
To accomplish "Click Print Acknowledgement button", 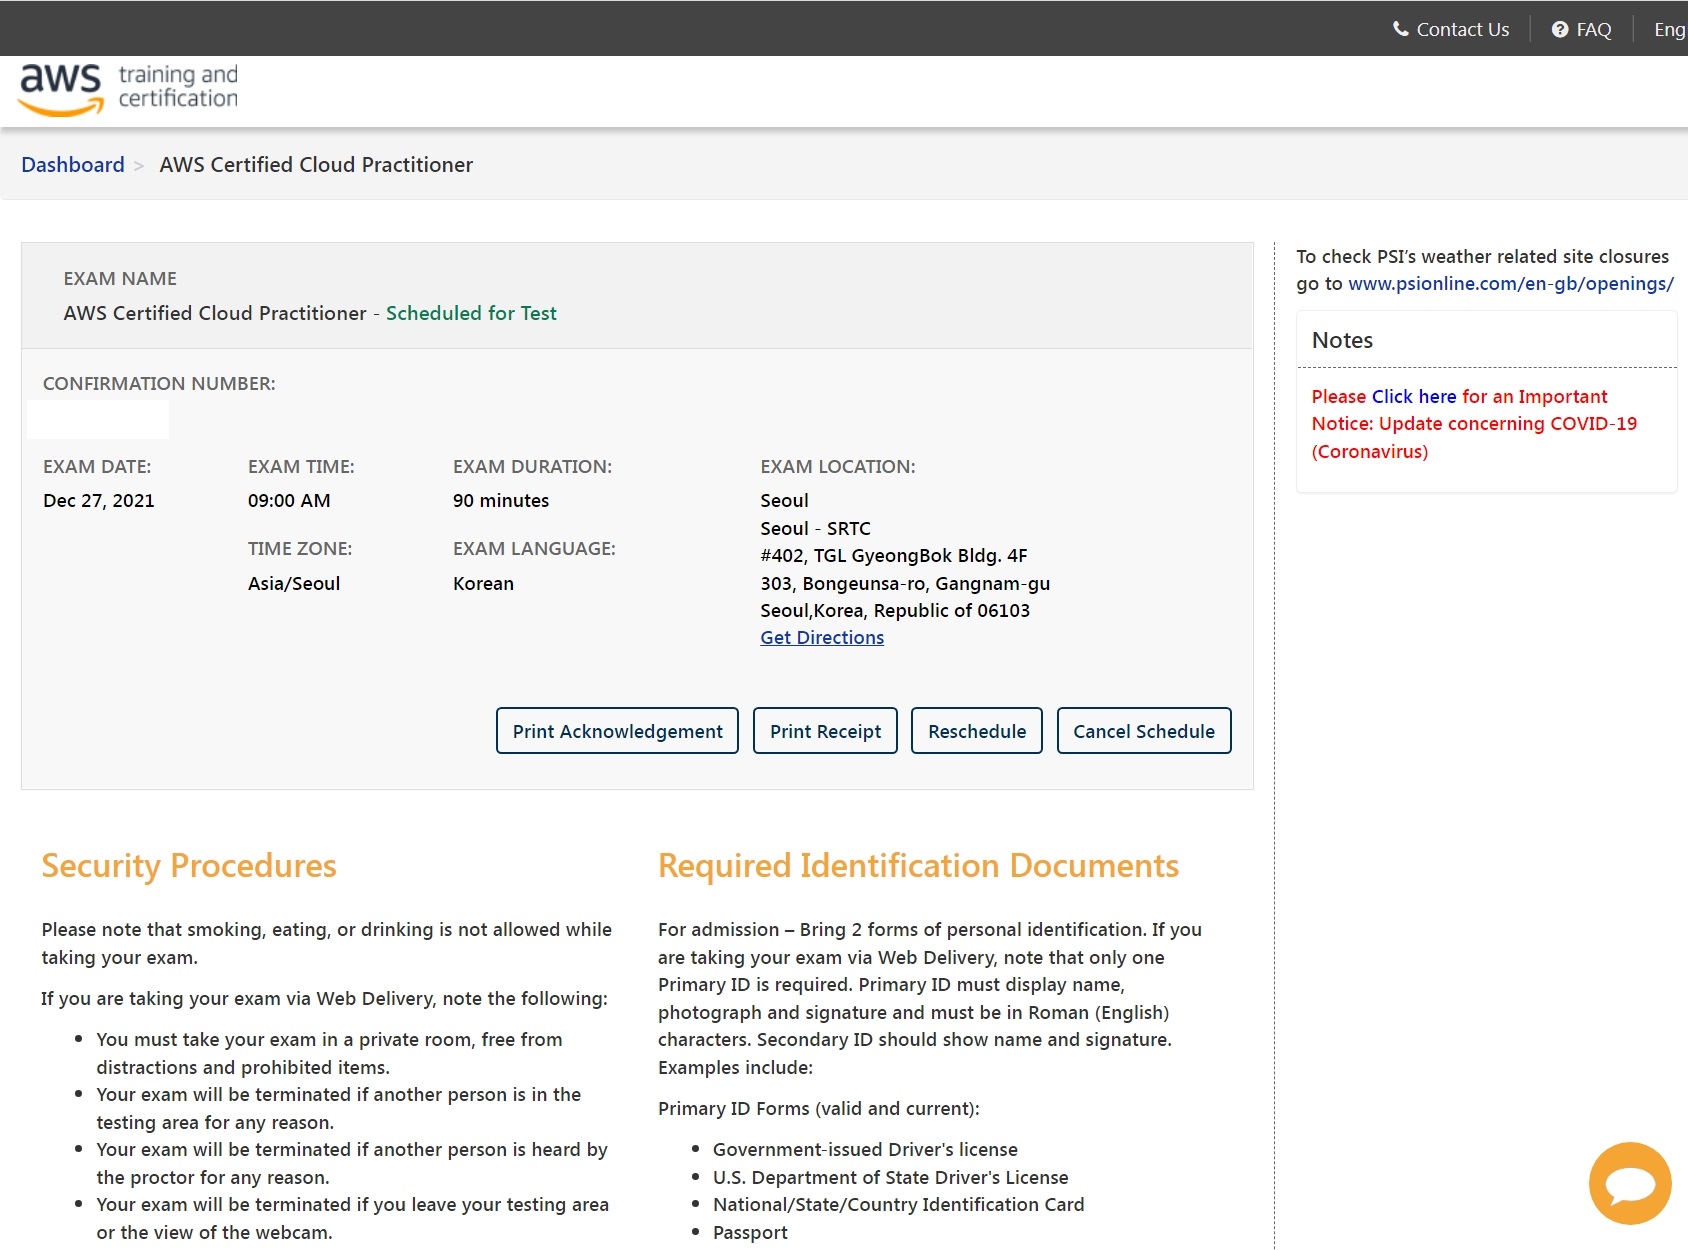I will (617, 731).
